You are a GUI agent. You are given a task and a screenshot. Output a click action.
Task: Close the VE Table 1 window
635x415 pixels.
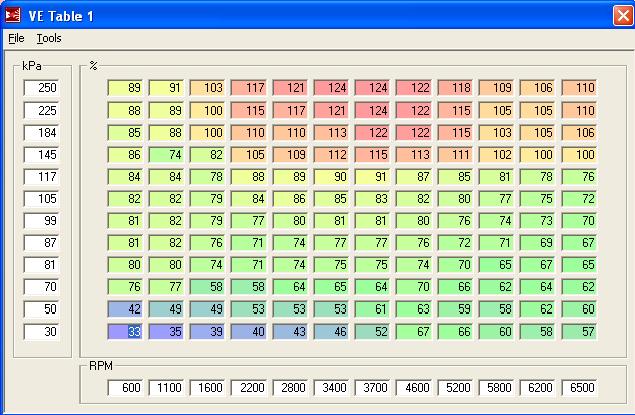point(623,15)
